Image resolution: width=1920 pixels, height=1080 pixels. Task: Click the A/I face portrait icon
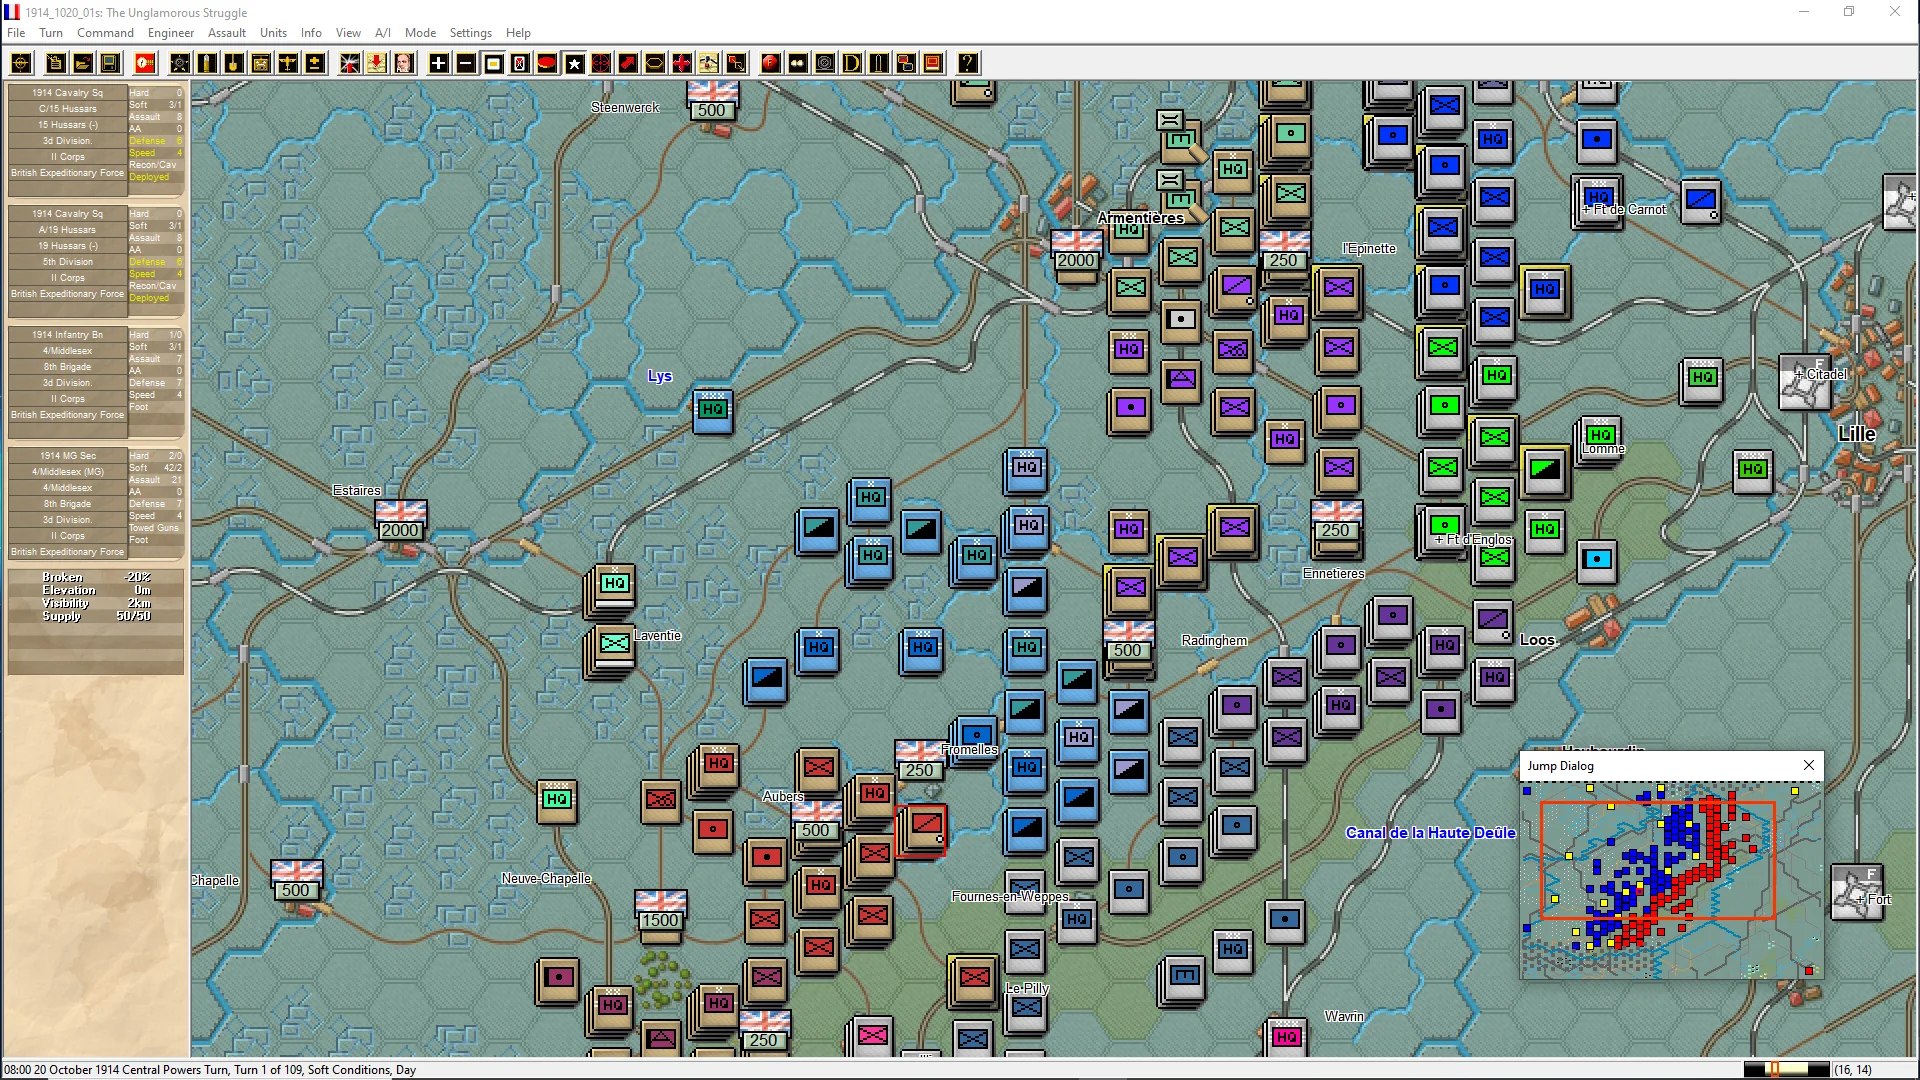pyautogui.click(x=403, y=64)
